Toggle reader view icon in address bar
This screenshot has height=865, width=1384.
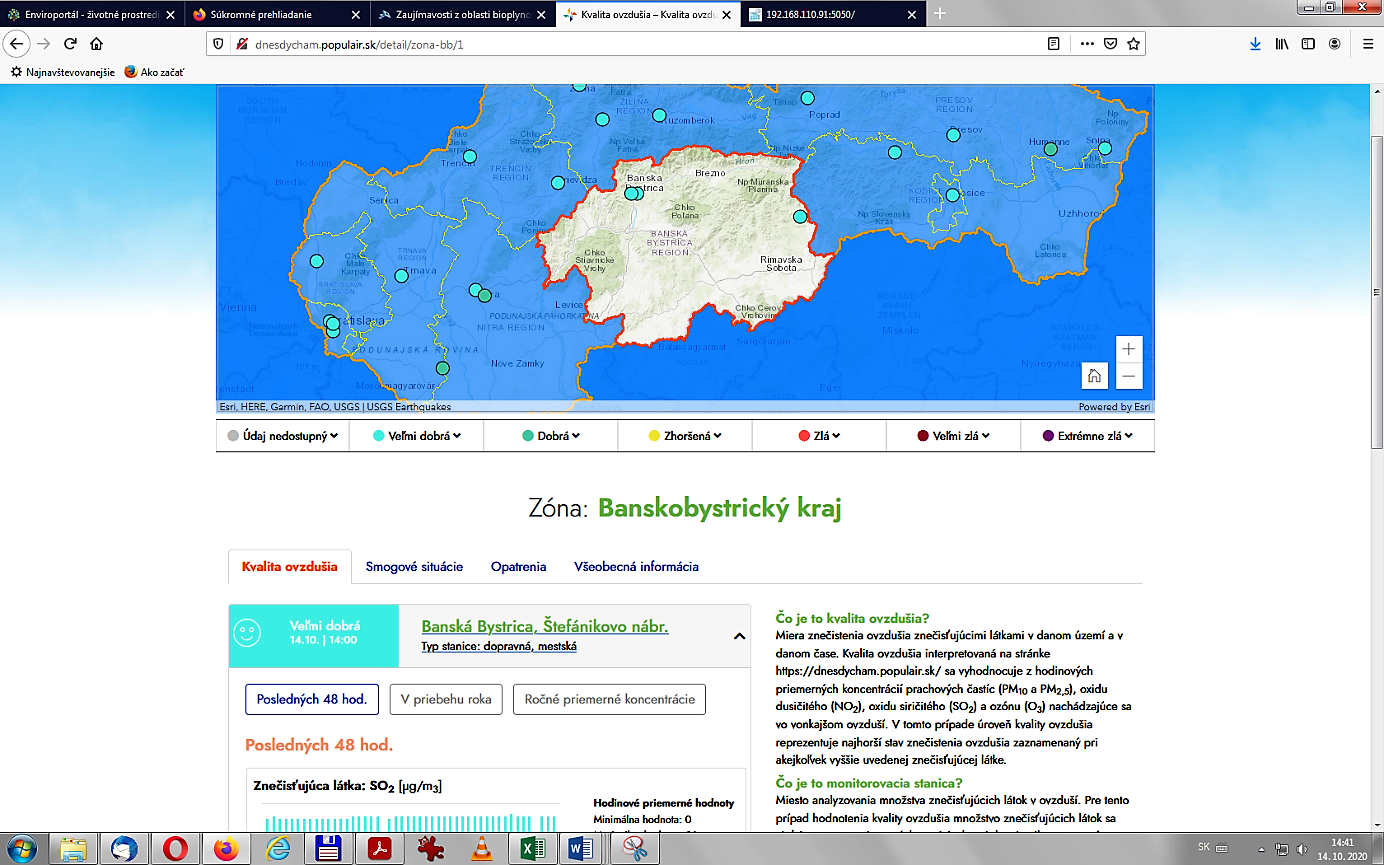click(x=1053, y=44)
